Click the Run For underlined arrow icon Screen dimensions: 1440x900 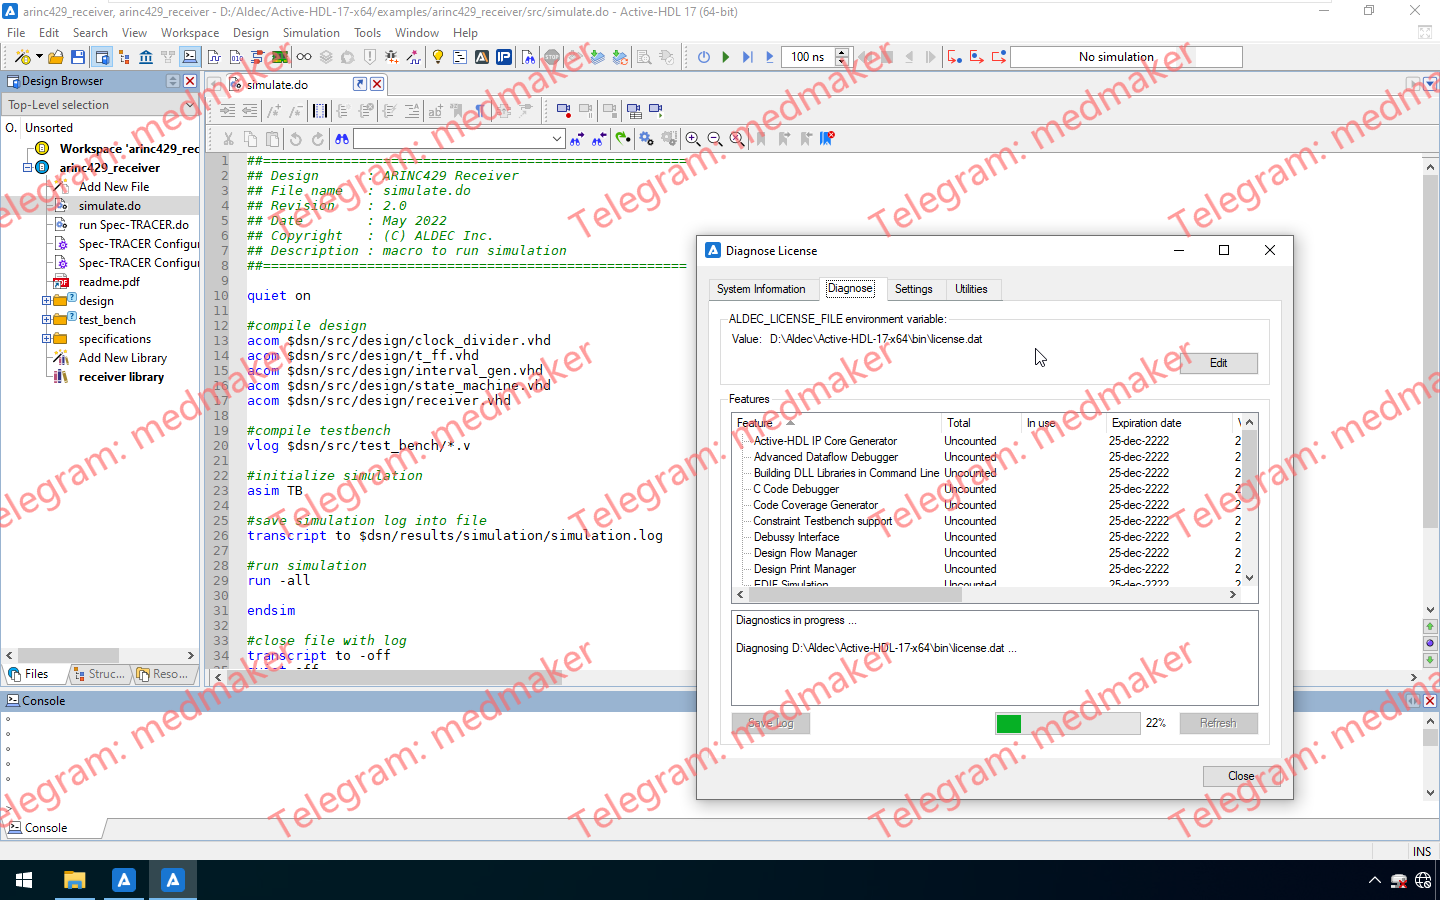[x=770, y=57]
